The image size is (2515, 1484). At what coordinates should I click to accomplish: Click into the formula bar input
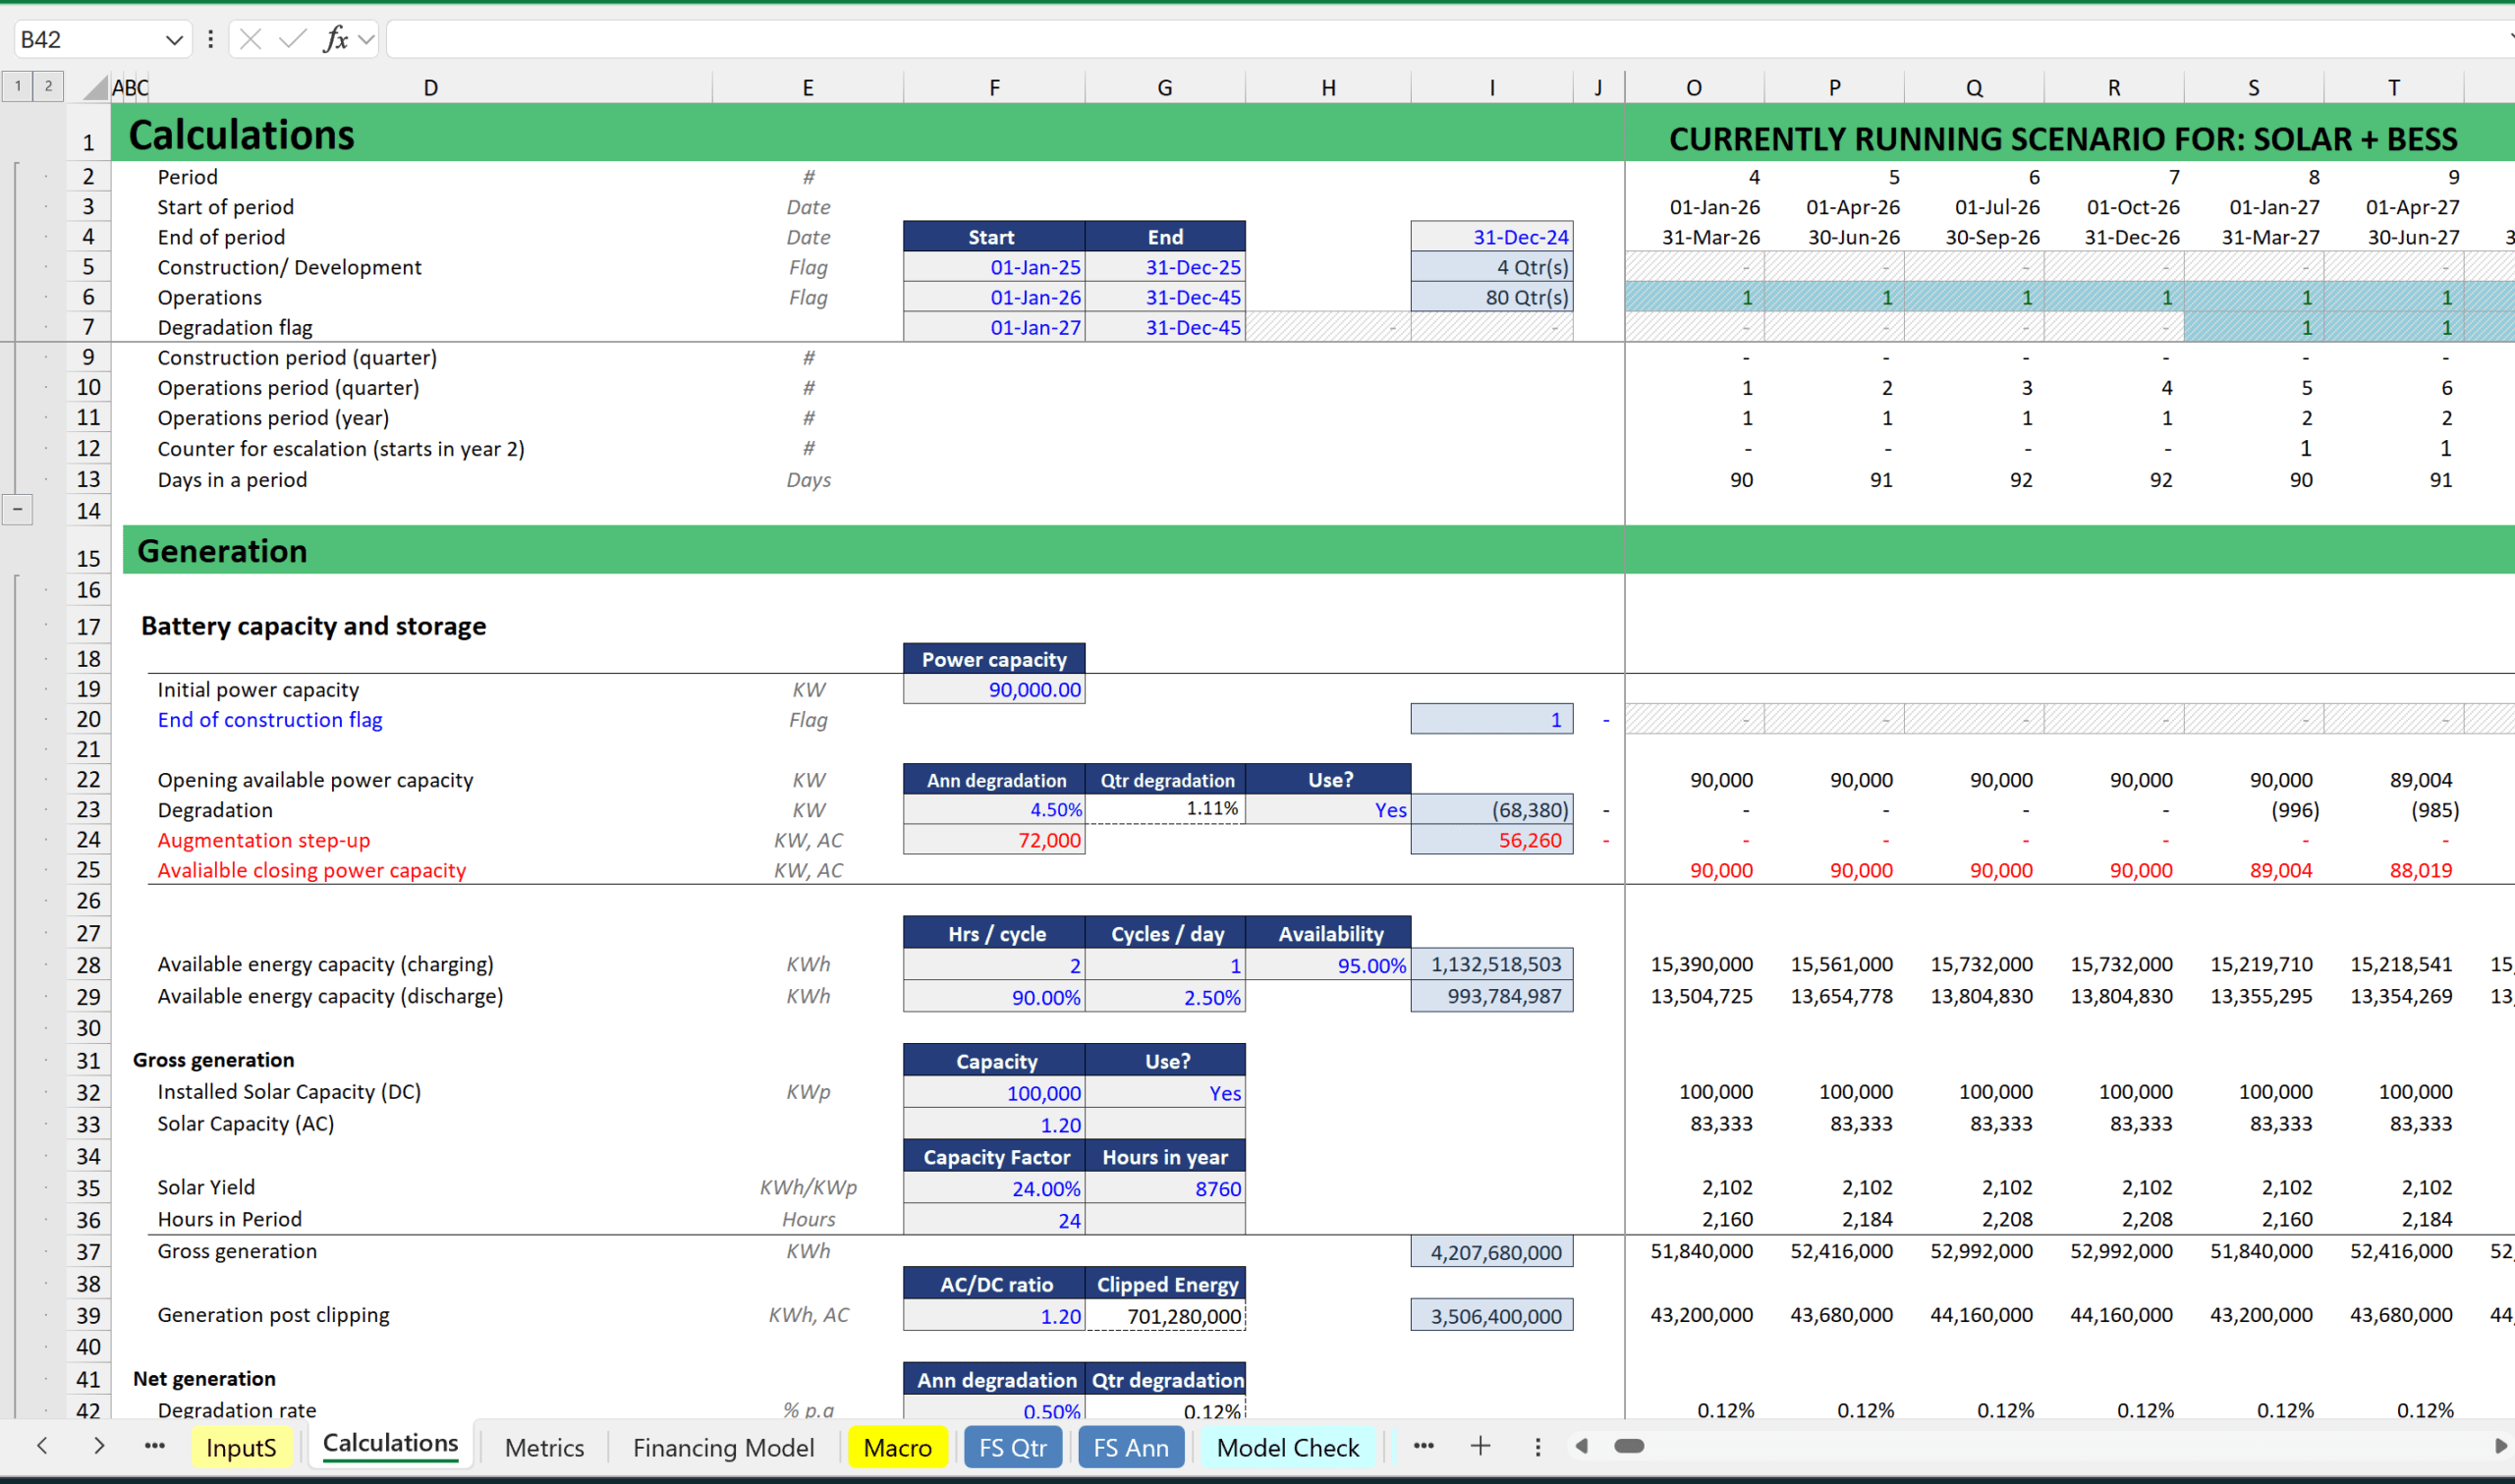point(1400,40)
